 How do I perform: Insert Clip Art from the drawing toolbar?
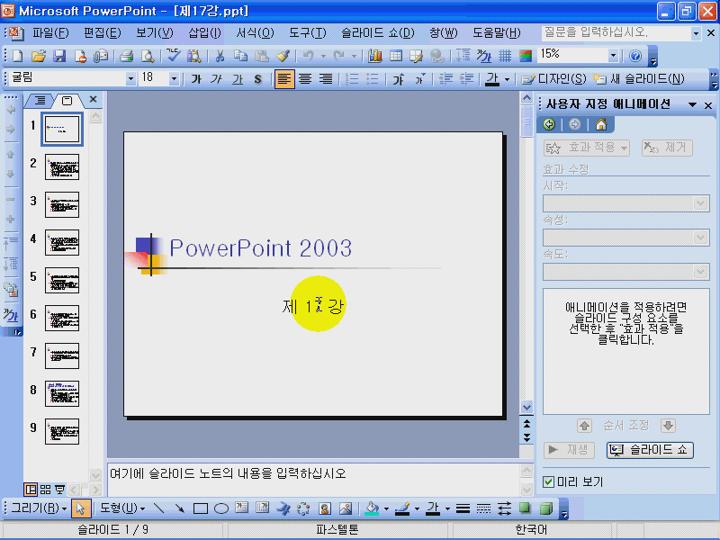click(x=325, y=508)
